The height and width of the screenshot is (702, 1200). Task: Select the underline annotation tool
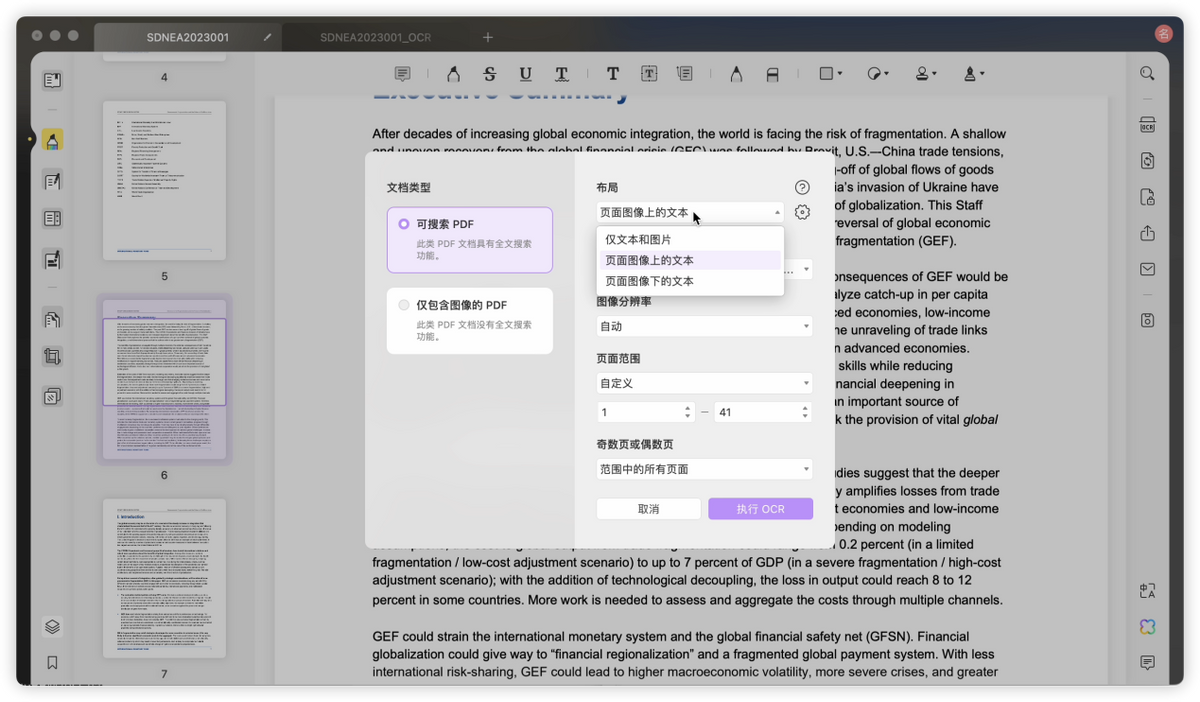pos(525,74)
